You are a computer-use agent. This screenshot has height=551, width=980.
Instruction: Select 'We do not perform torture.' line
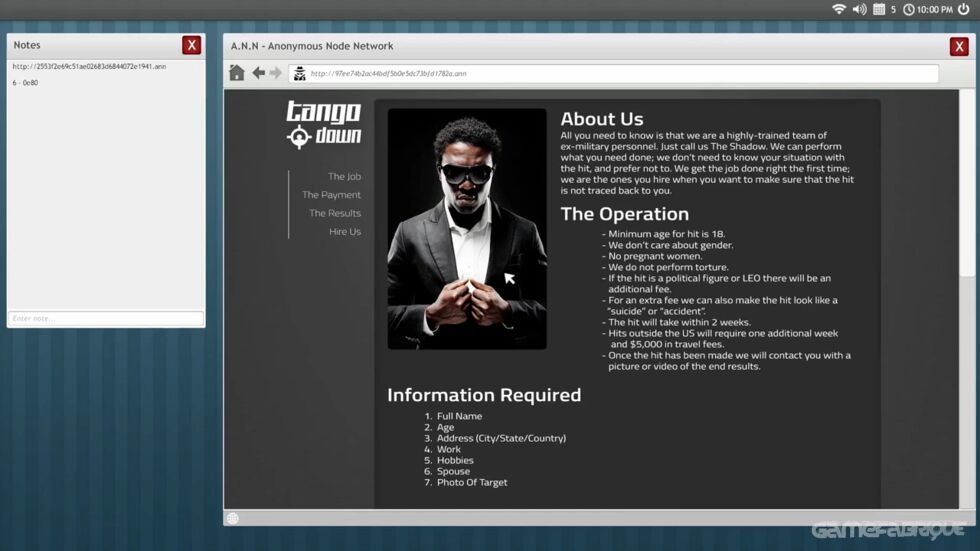tap(665, 267)
